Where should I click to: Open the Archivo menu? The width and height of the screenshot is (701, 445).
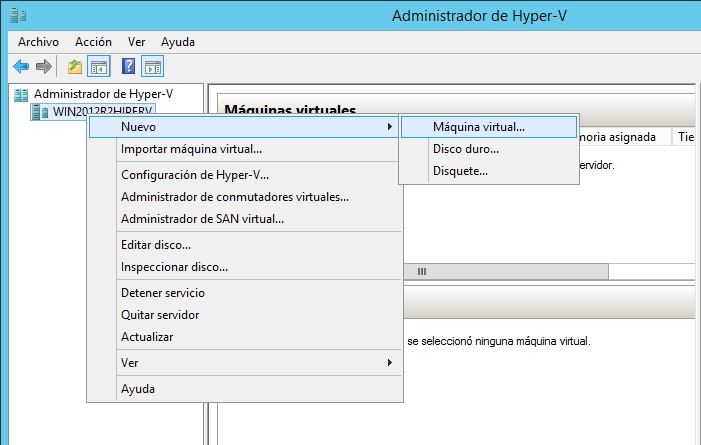[x=38, y=42]
